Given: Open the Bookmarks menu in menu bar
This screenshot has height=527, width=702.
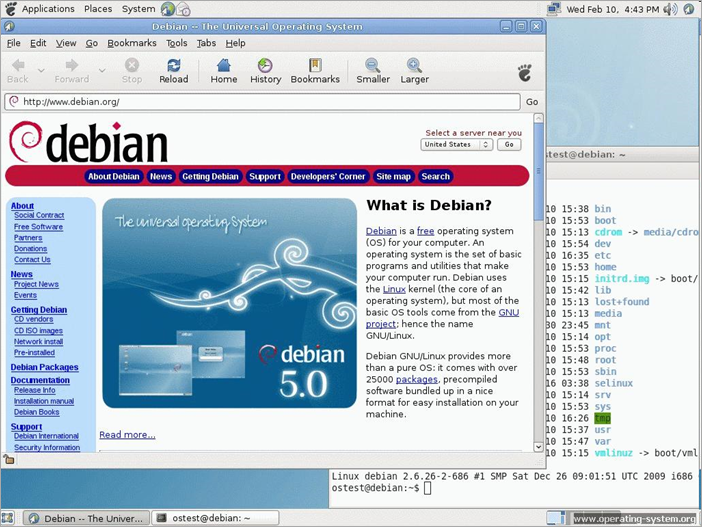Looking at the screenshot, I should 131,43.
